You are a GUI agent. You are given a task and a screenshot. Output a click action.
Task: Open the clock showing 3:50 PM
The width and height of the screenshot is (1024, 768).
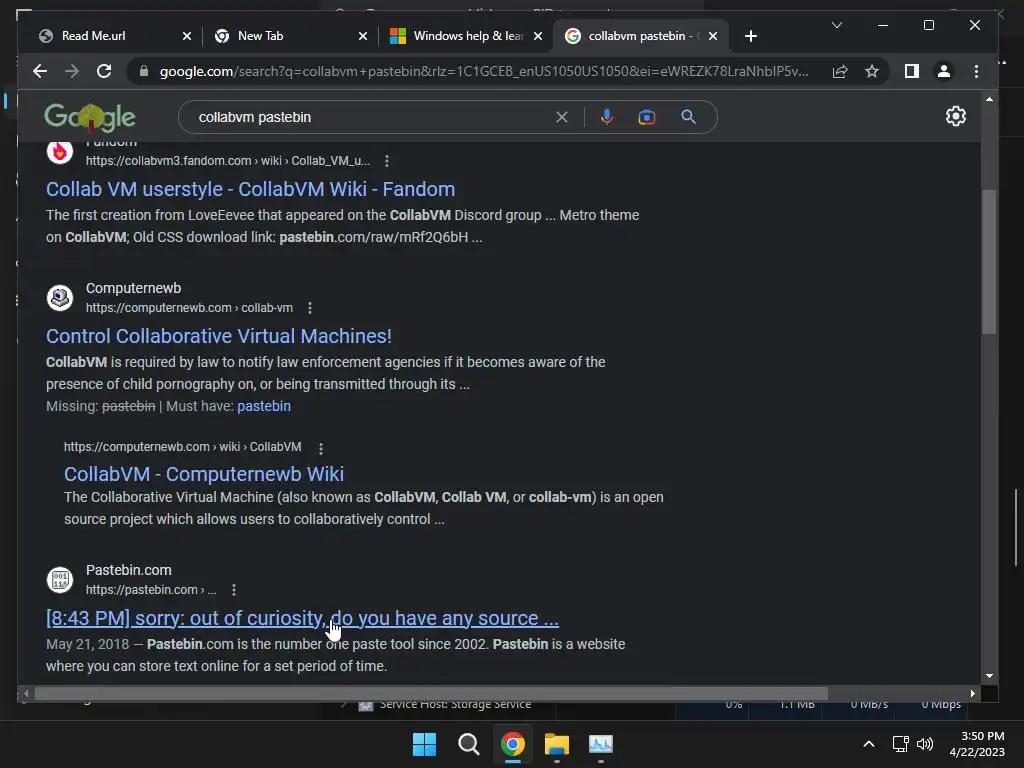[x=977, y=744]
